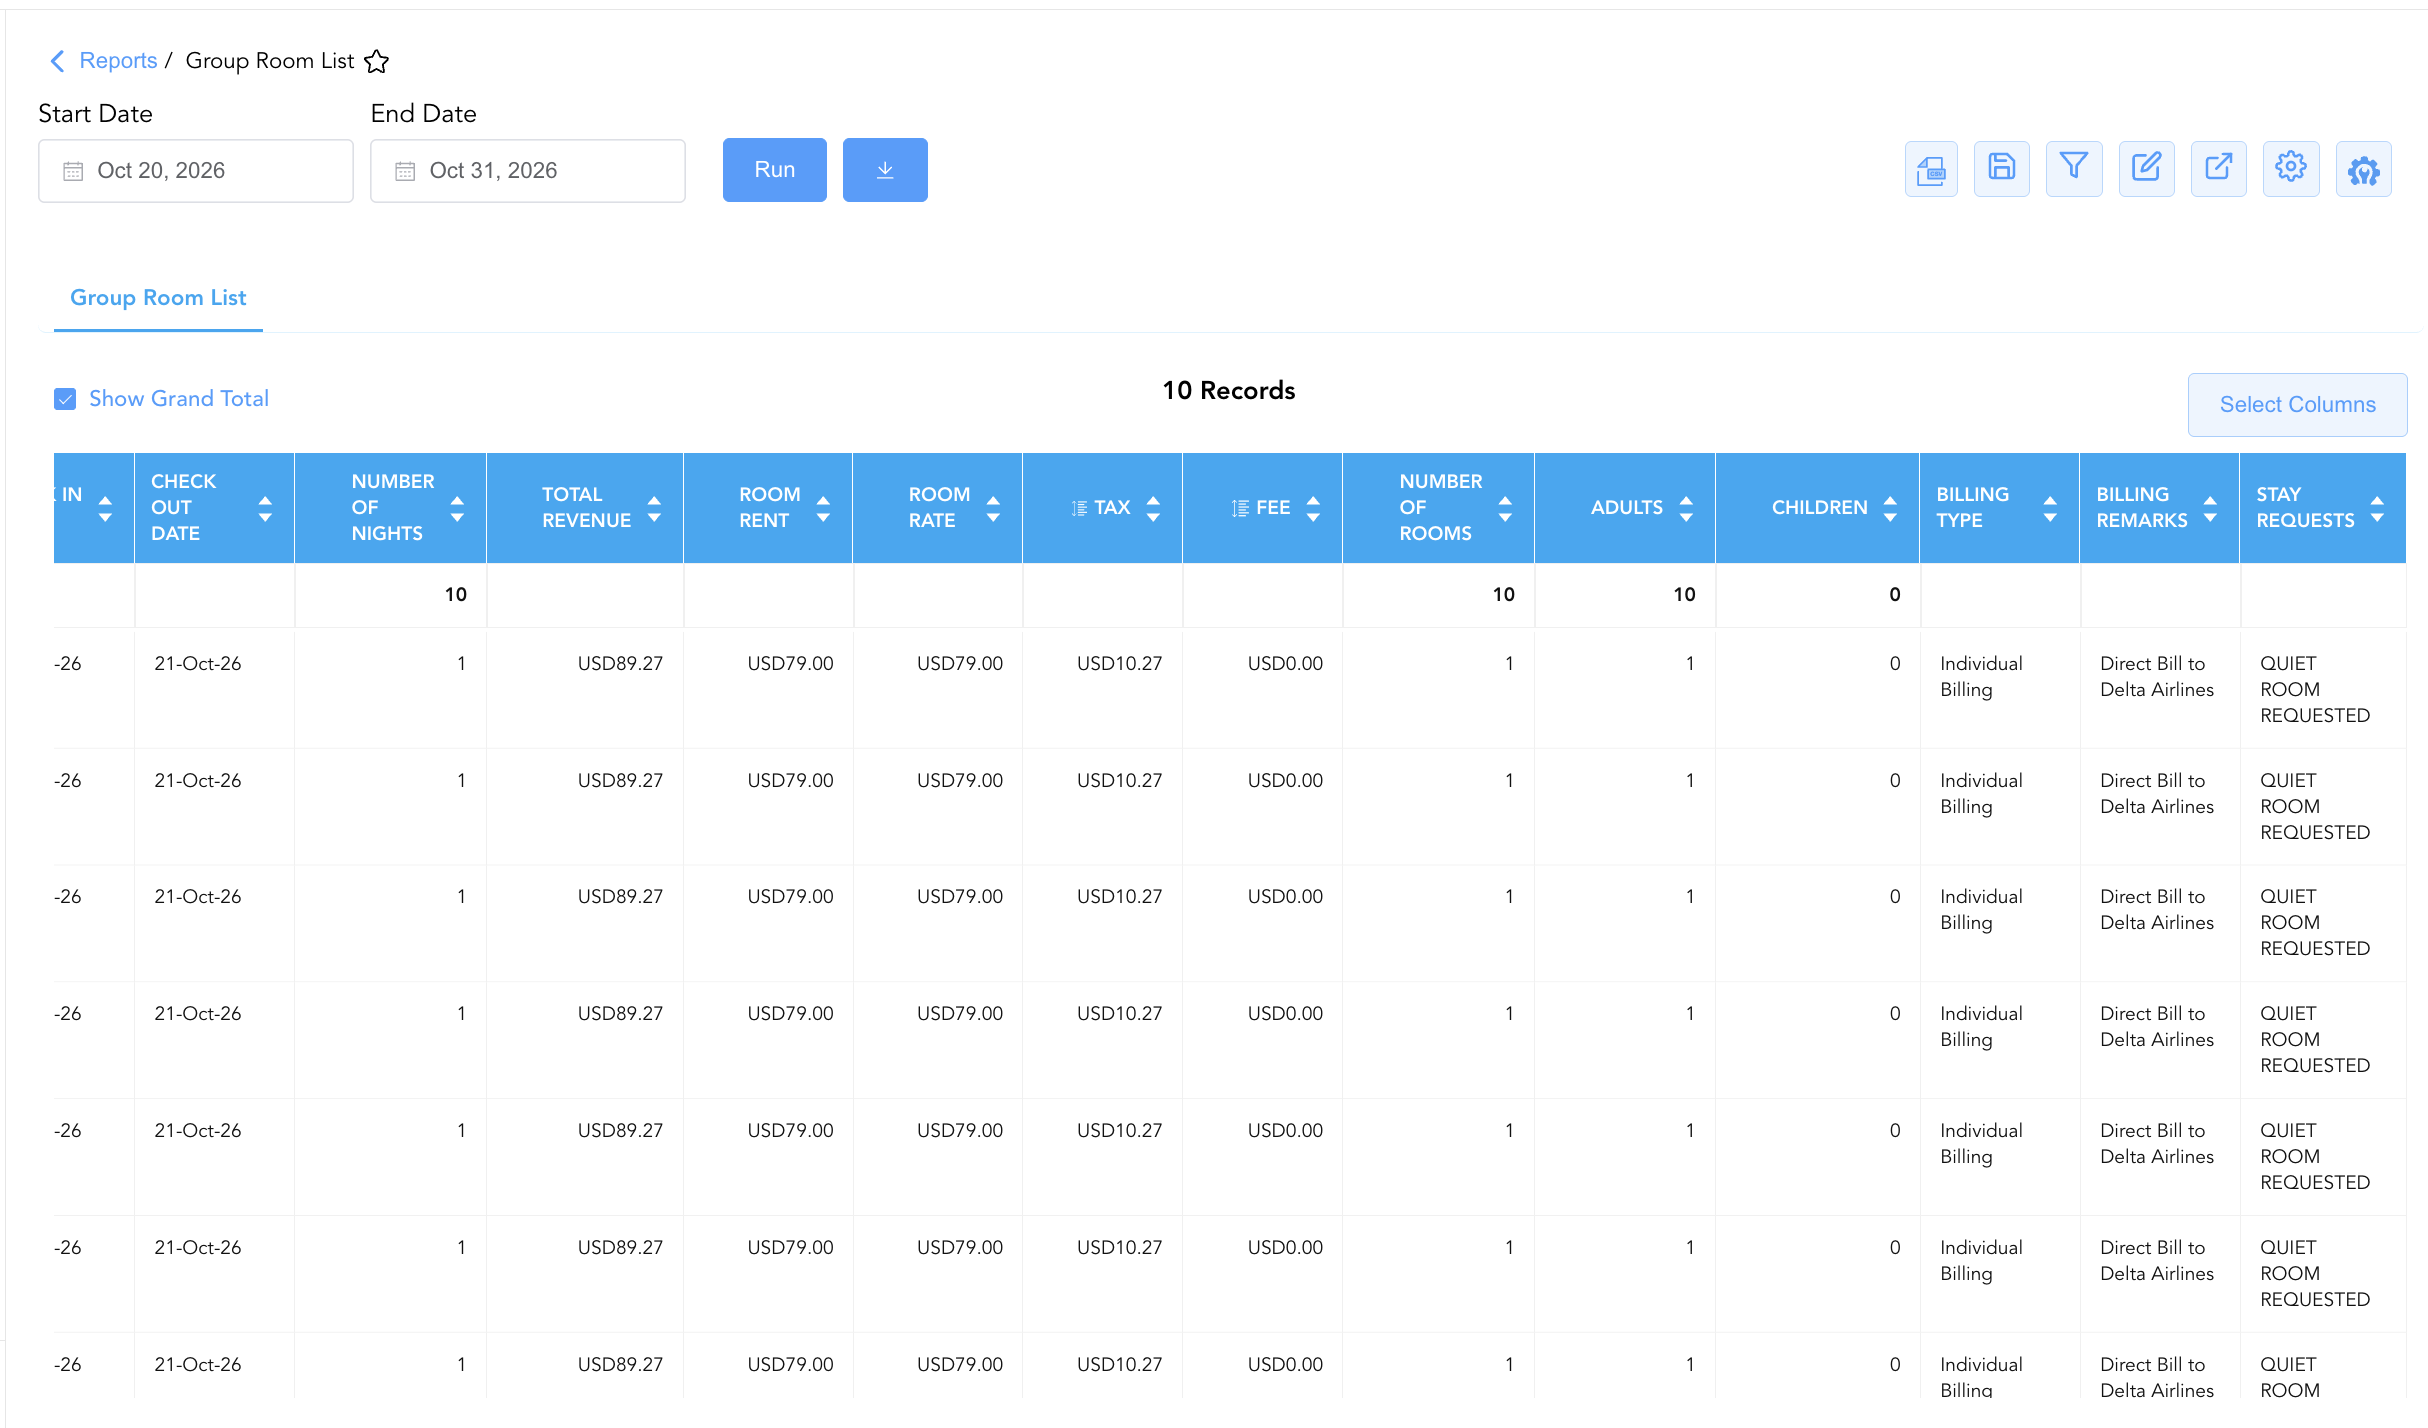Click the open-in-new-window icon
The image size is (2428, 1428).
pyautogui.click(x=2219, y=168)
